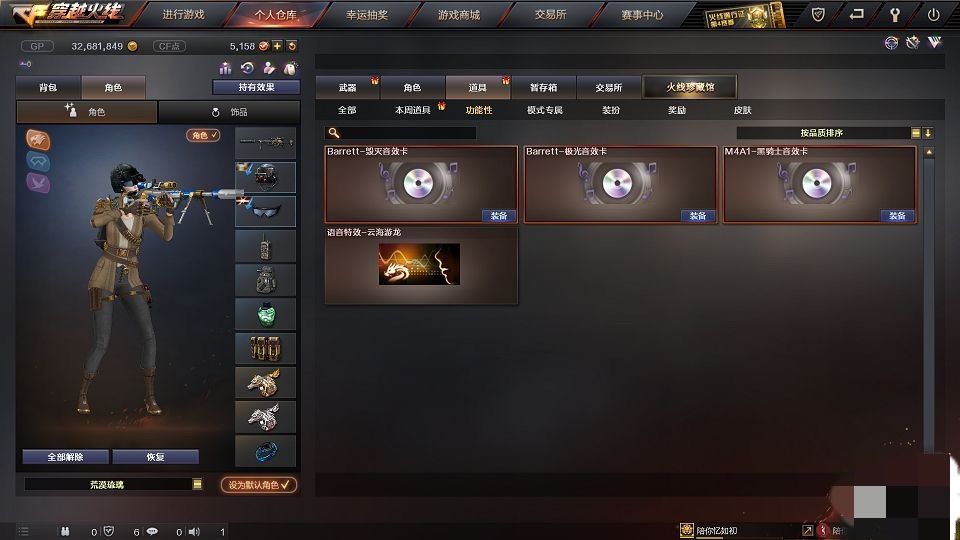This screenshot has width=960, height=540.
Task: Select the sunglasses equipment slot
Action: 266,211
